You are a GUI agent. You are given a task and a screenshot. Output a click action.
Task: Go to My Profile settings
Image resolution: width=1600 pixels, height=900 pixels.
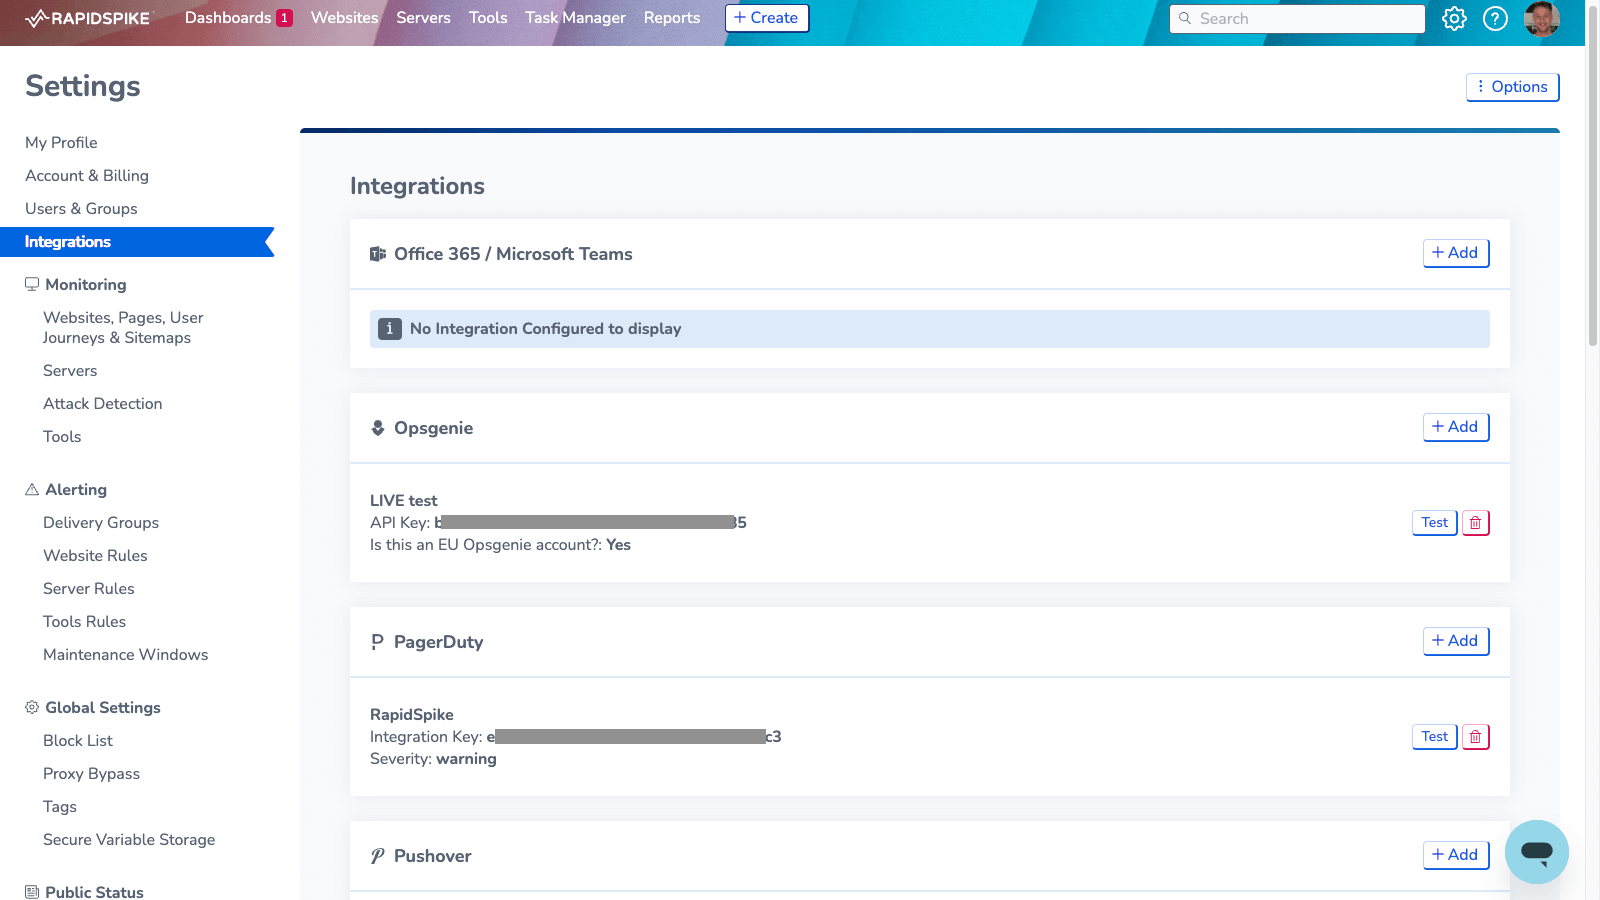(x=61, y=143)
